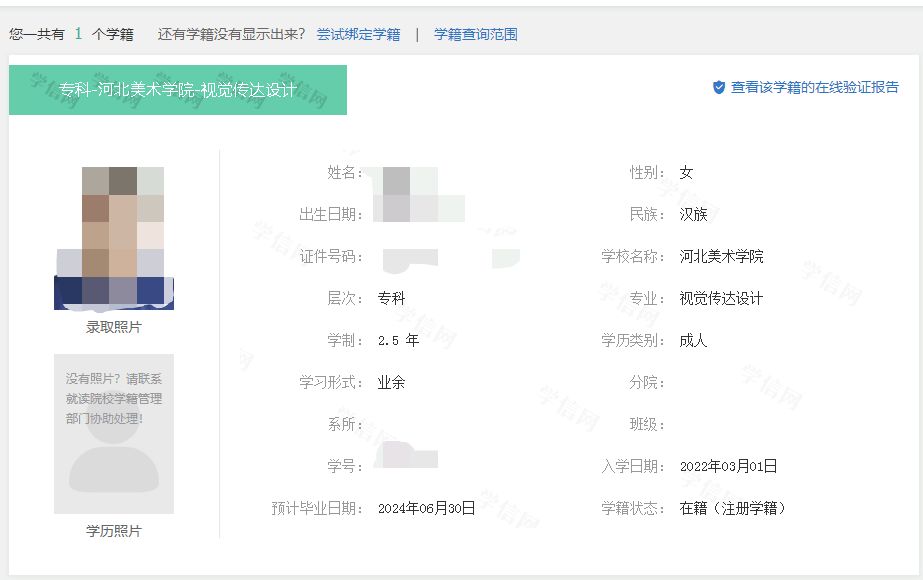The height and width of the screenshot is (580, 923).
Task: Click the 学号 label
Action: [x=345, y=466]
